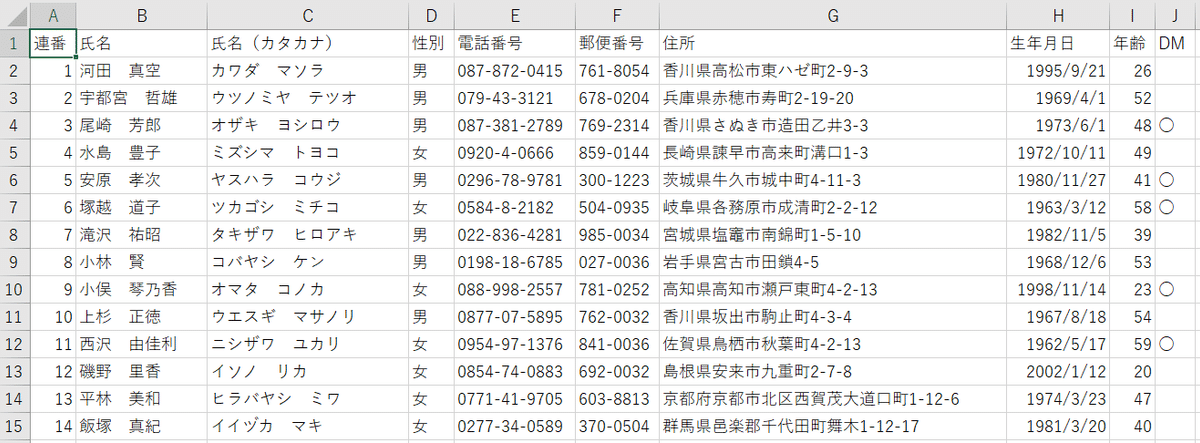Select address 岩手県宮古市田鎖4-5
This screenshot has height=443, width=1200.
(x=832, y=262)
